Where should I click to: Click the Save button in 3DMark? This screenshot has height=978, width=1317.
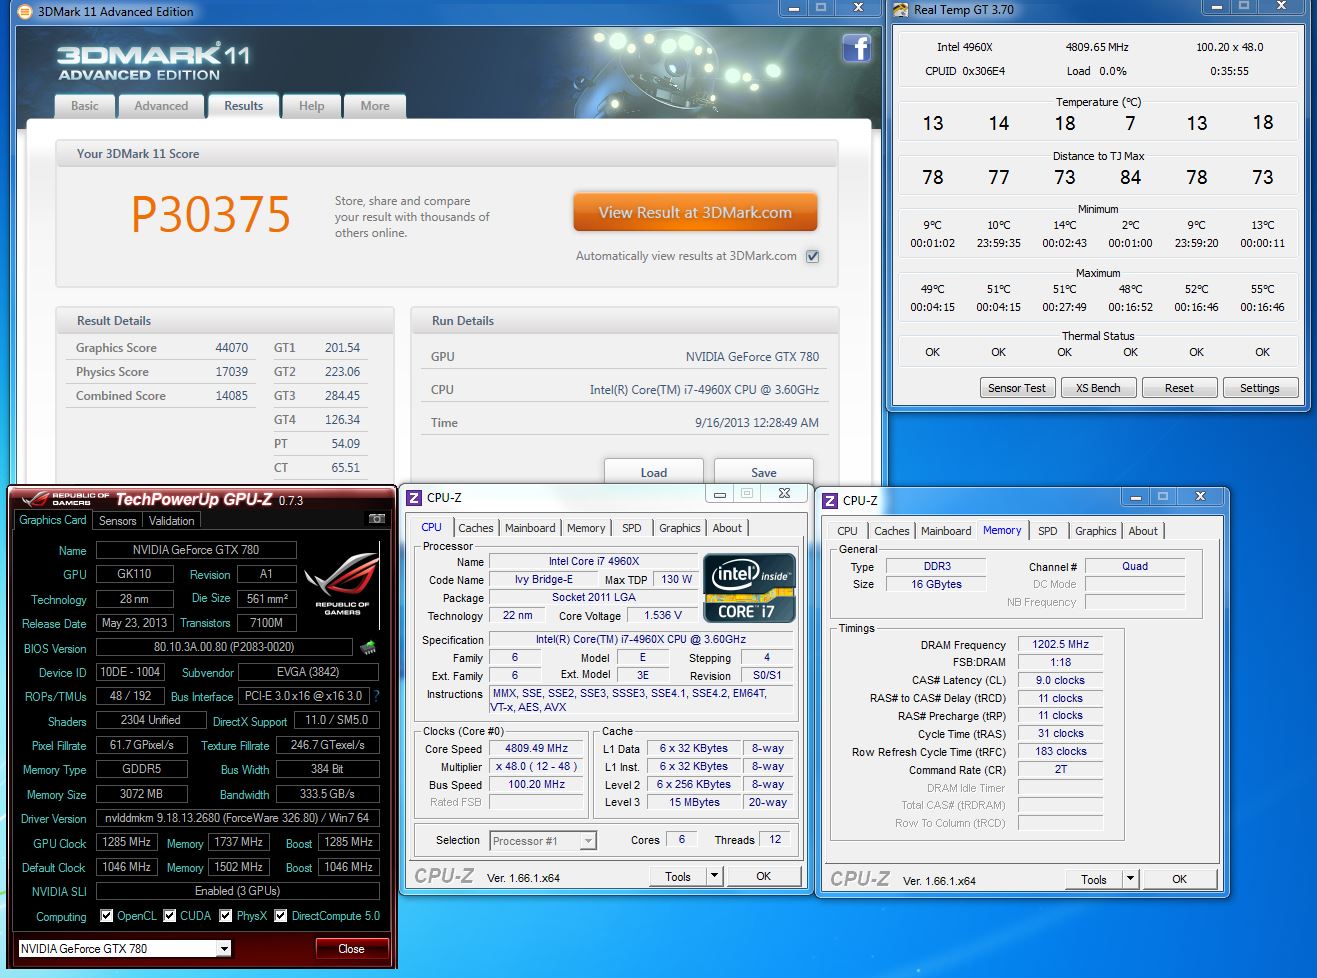pyautogui.click(x=764, y=472)
